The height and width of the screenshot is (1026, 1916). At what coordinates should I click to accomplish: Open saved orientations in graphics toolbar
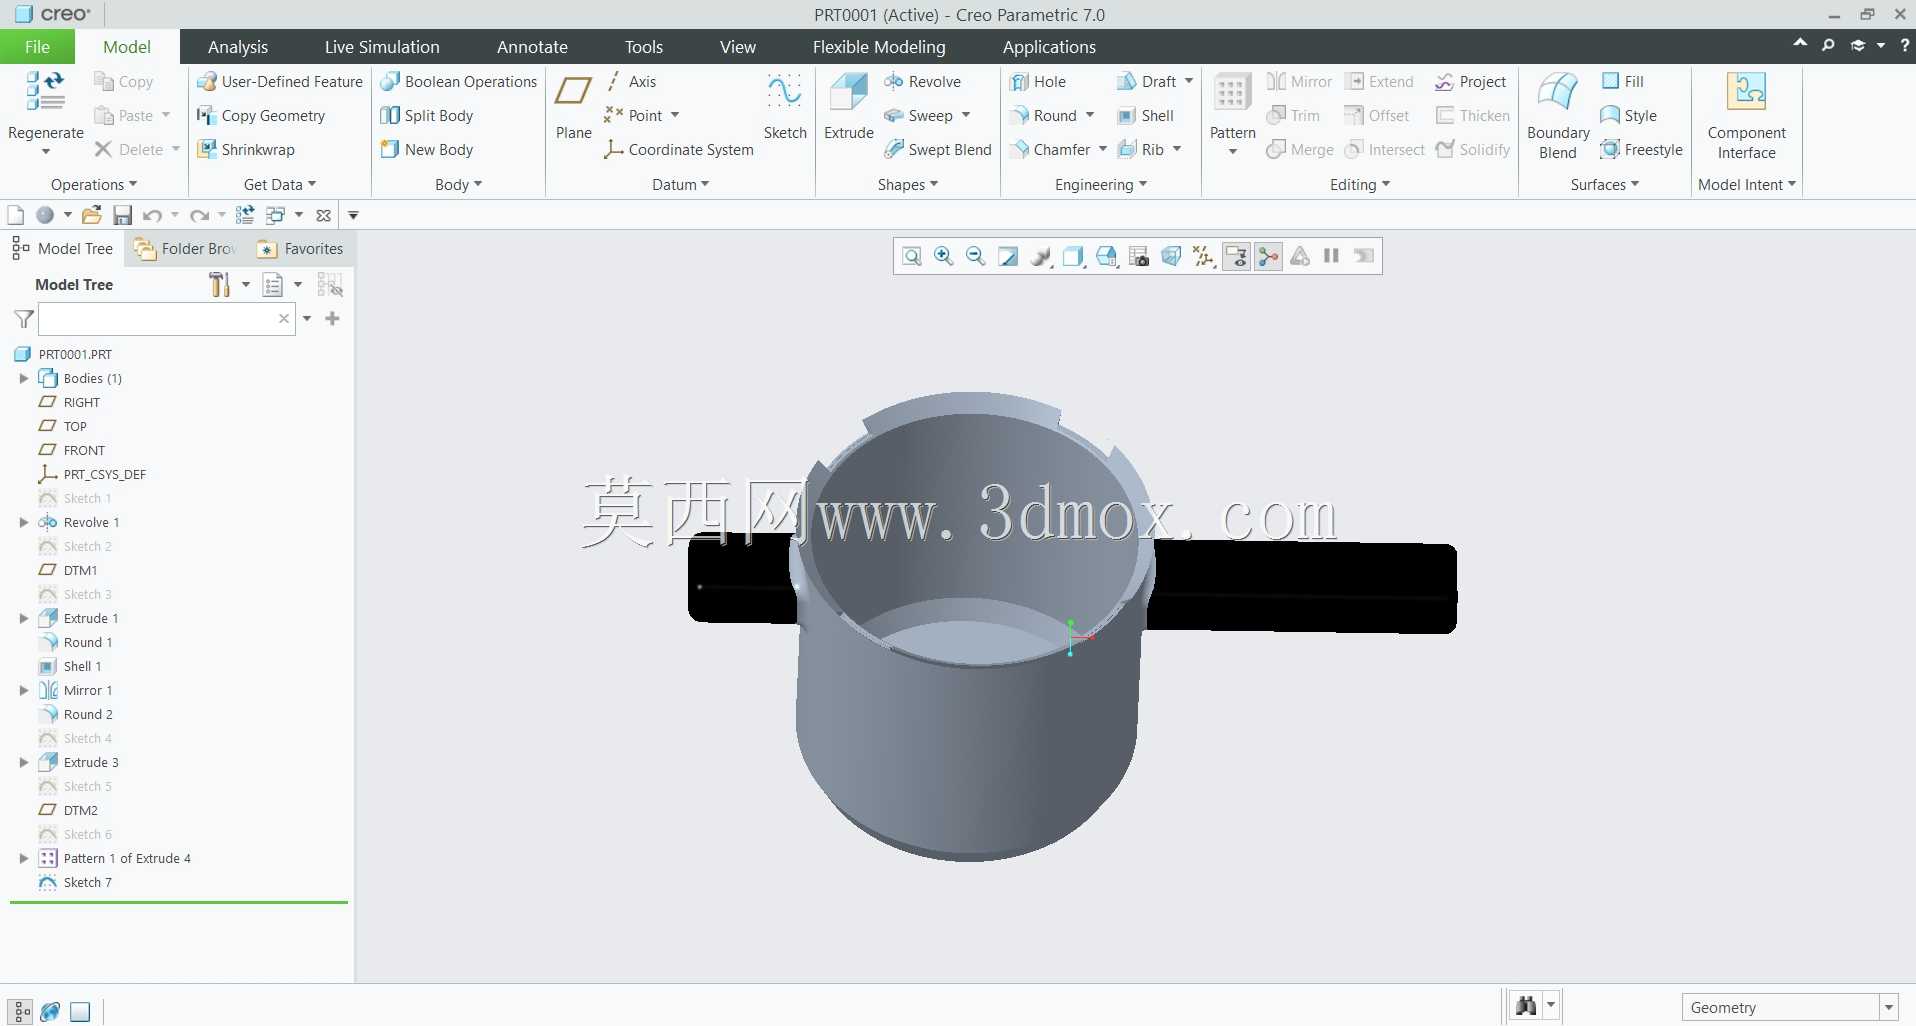tap(1106, 257)
